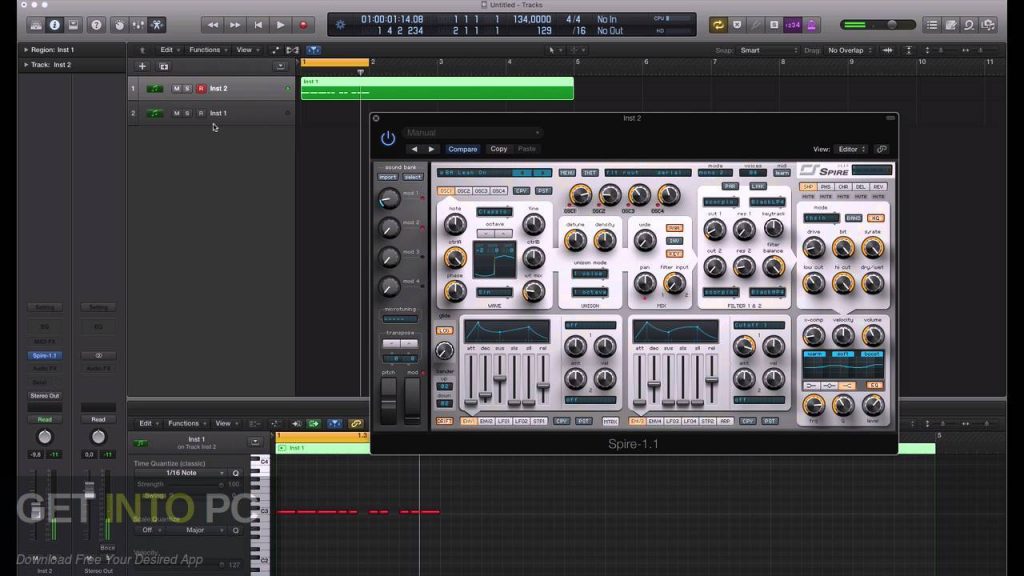Mute the Inst 1 track
The image size is (1024, 576).
(176, 113)
